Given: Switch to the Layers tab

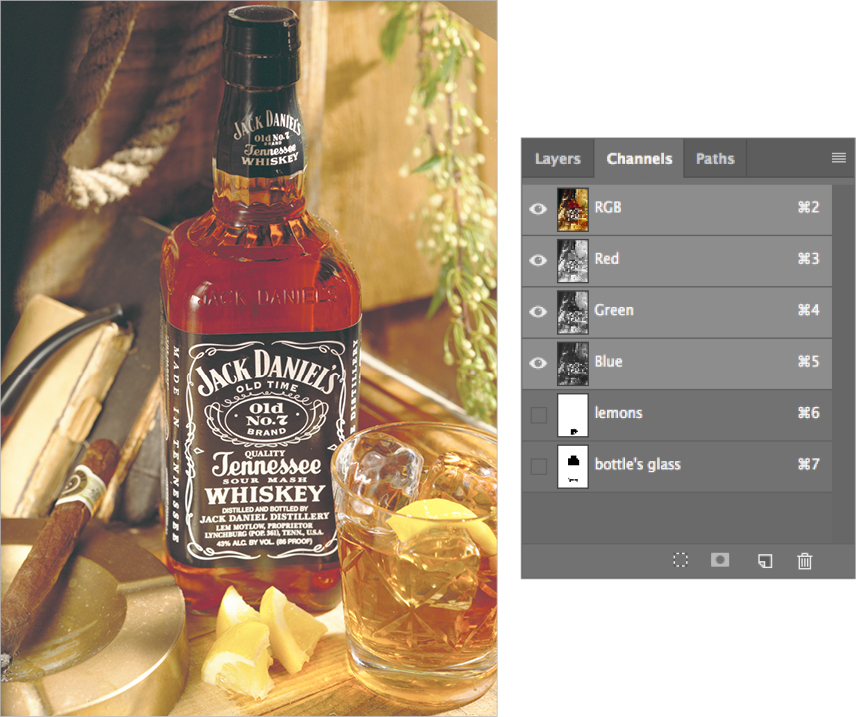Looking at the screenshot, I should point(557,158).
